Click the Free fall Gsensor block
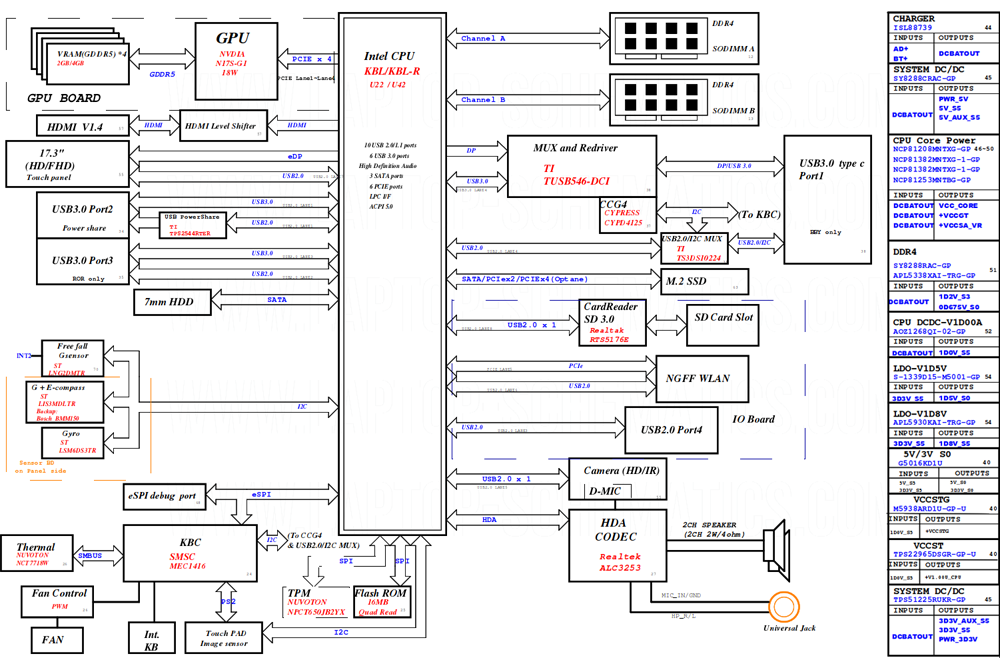Screen dimensions: 1000x658 tap(73, 358)
